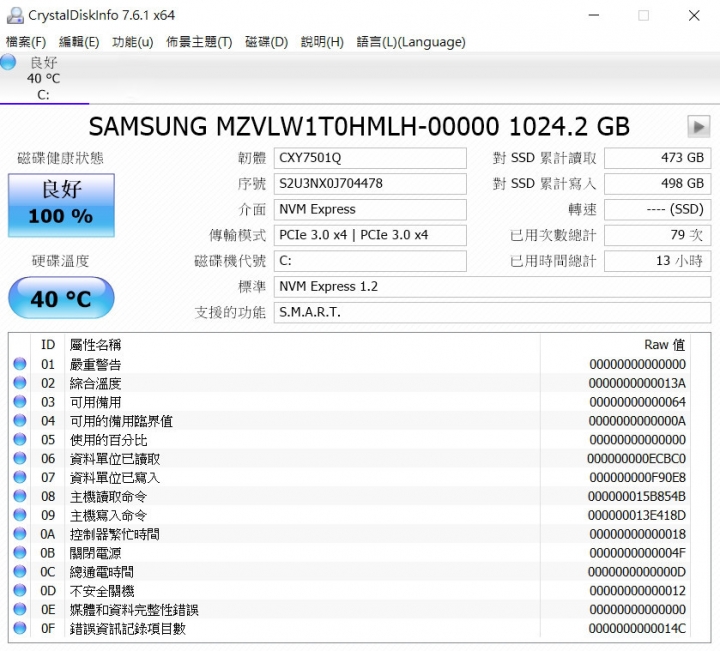720x651 pixels.
Task: Minimize the CrystalDiskInfo window
Action: point(594,15)
